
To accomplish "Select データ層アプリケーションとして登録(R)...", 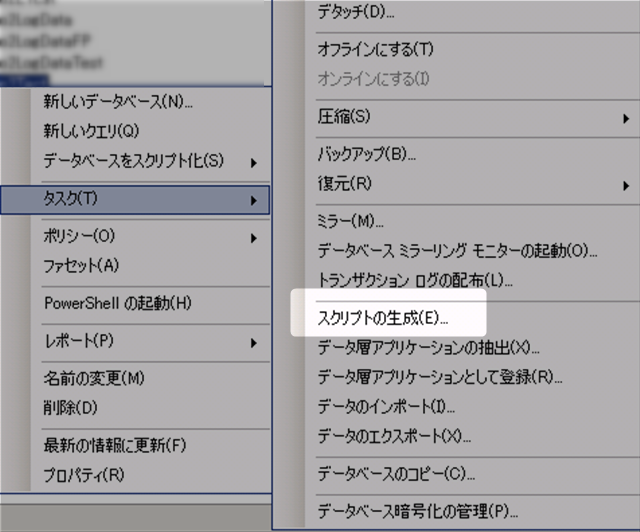I will coord(440,377).
